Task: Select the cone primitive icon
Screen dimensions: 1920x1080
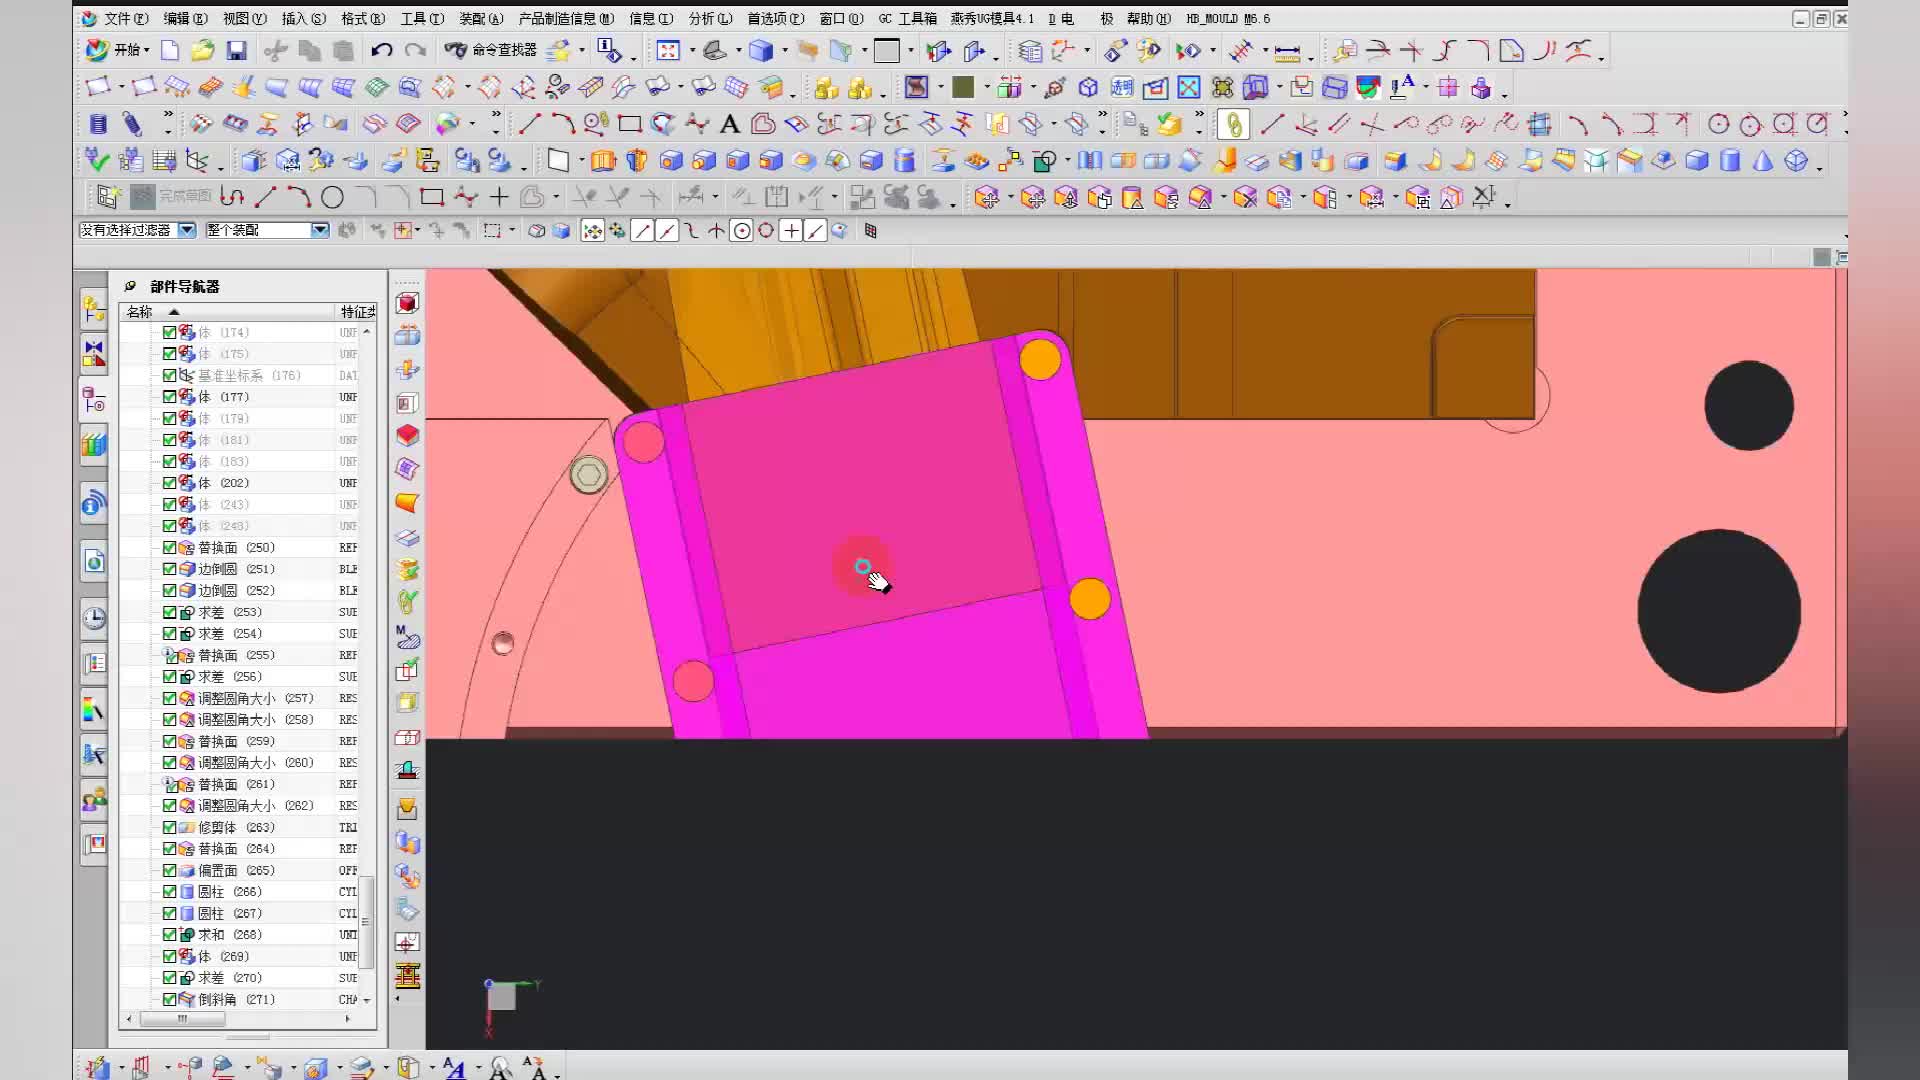Action: [x=1763, y=161]
